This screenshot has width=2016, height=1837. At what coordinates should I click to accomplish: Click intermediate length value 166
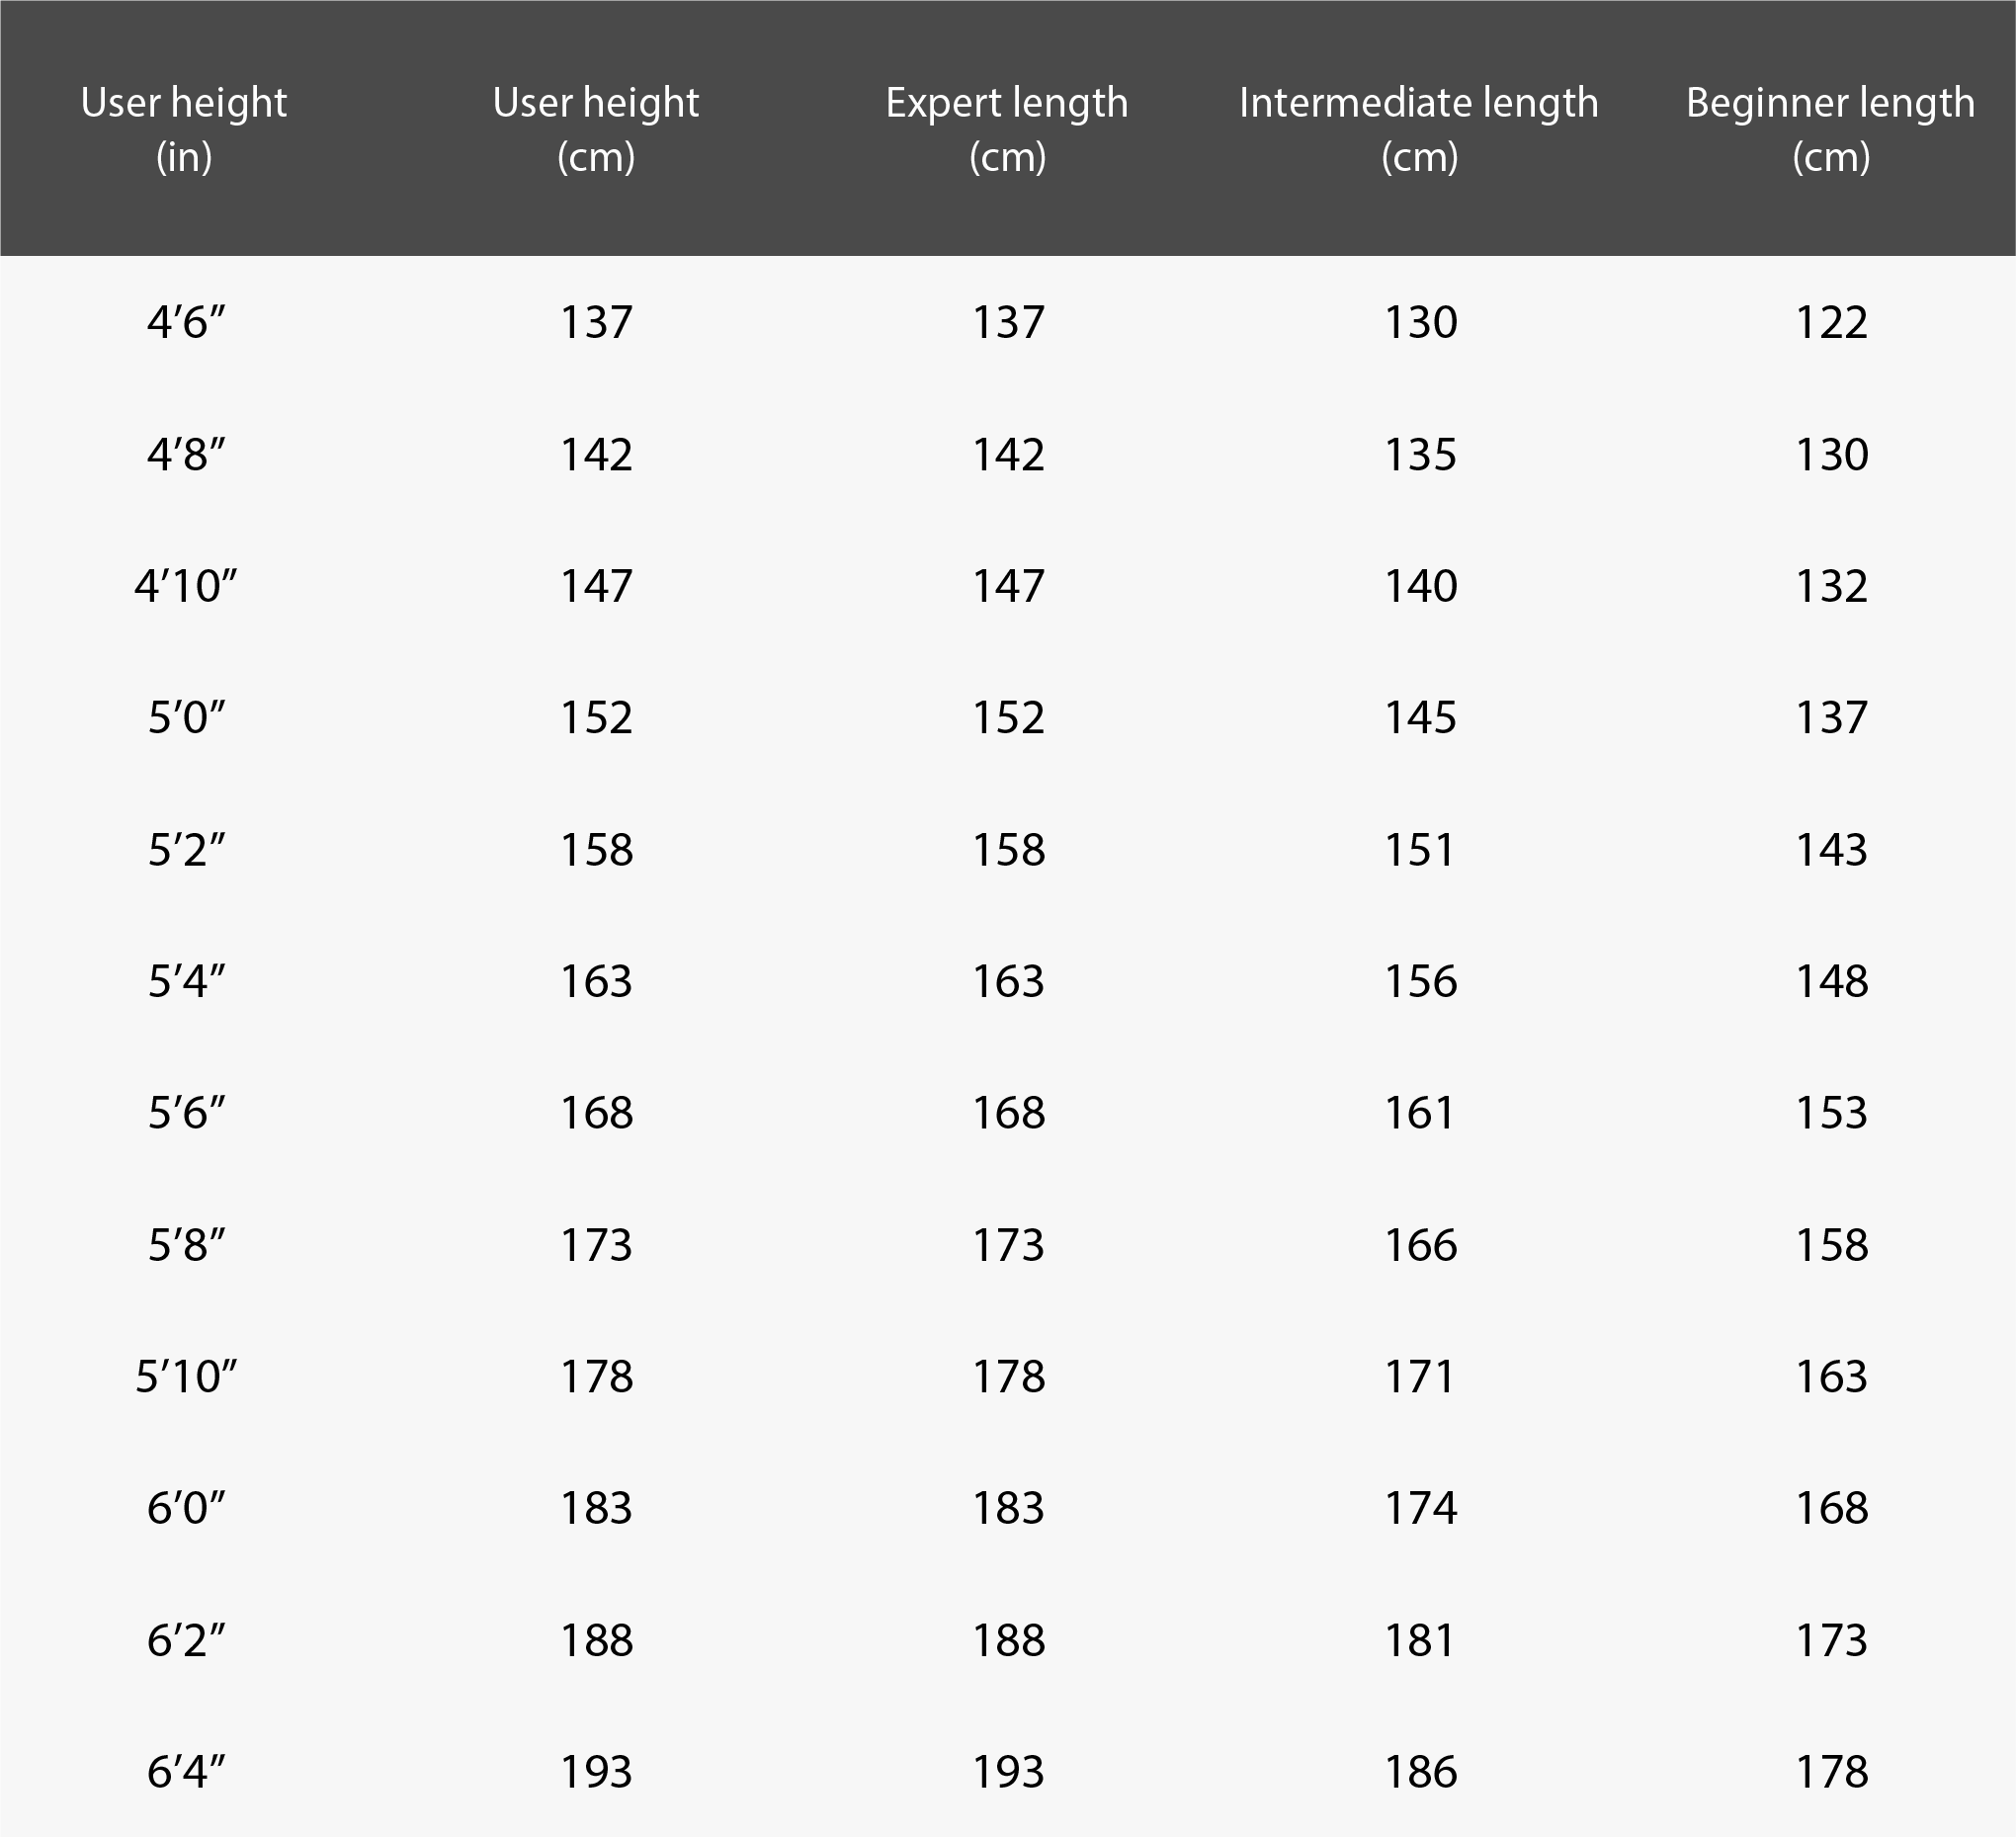1420,1245
